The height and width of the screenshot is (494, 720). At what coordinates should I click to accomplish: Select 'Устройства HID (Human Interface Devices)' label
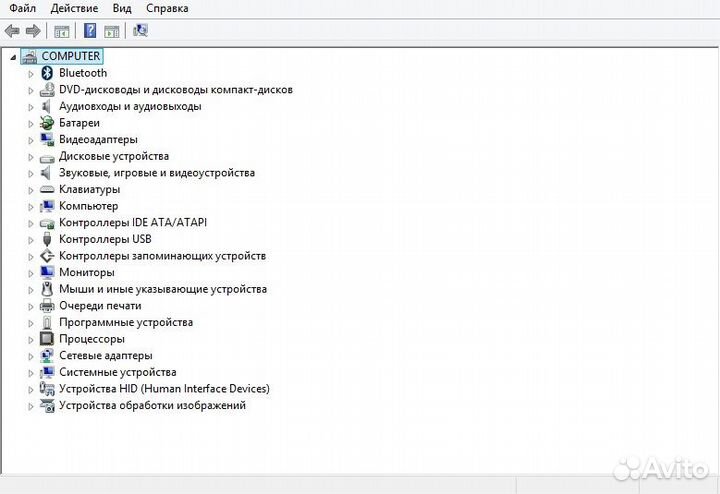coord(164,389)
